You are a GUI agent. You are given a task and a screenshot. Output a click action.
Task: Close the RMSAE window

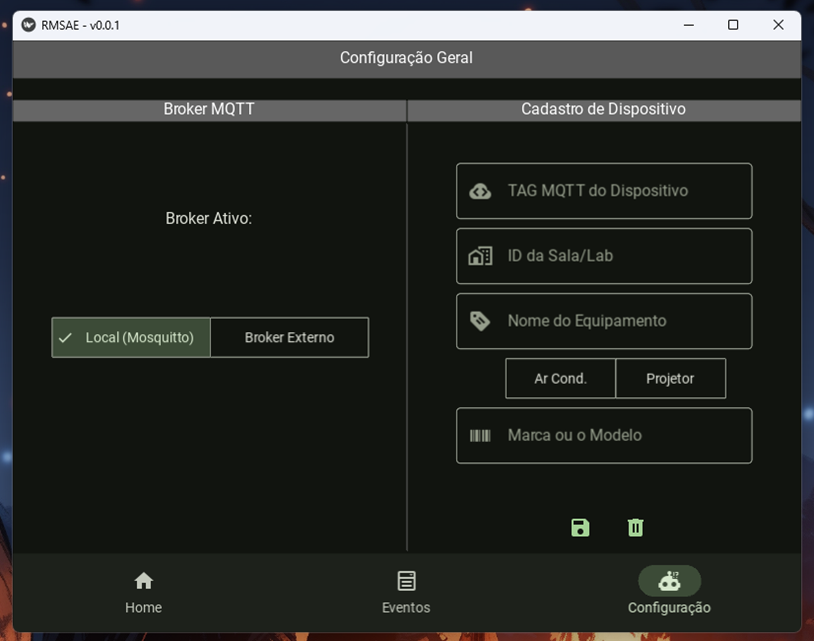pos(778,25)
